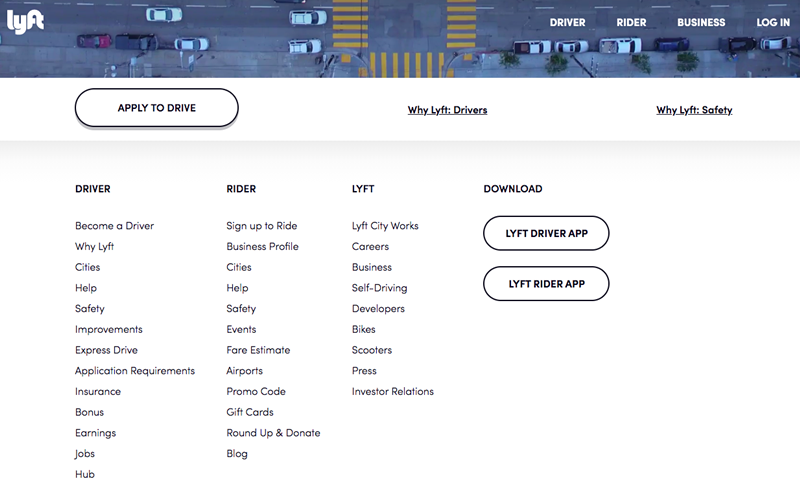Click the Lyft logo icon
The width and height of the screenshot is (800, 486).
point(25,21)
